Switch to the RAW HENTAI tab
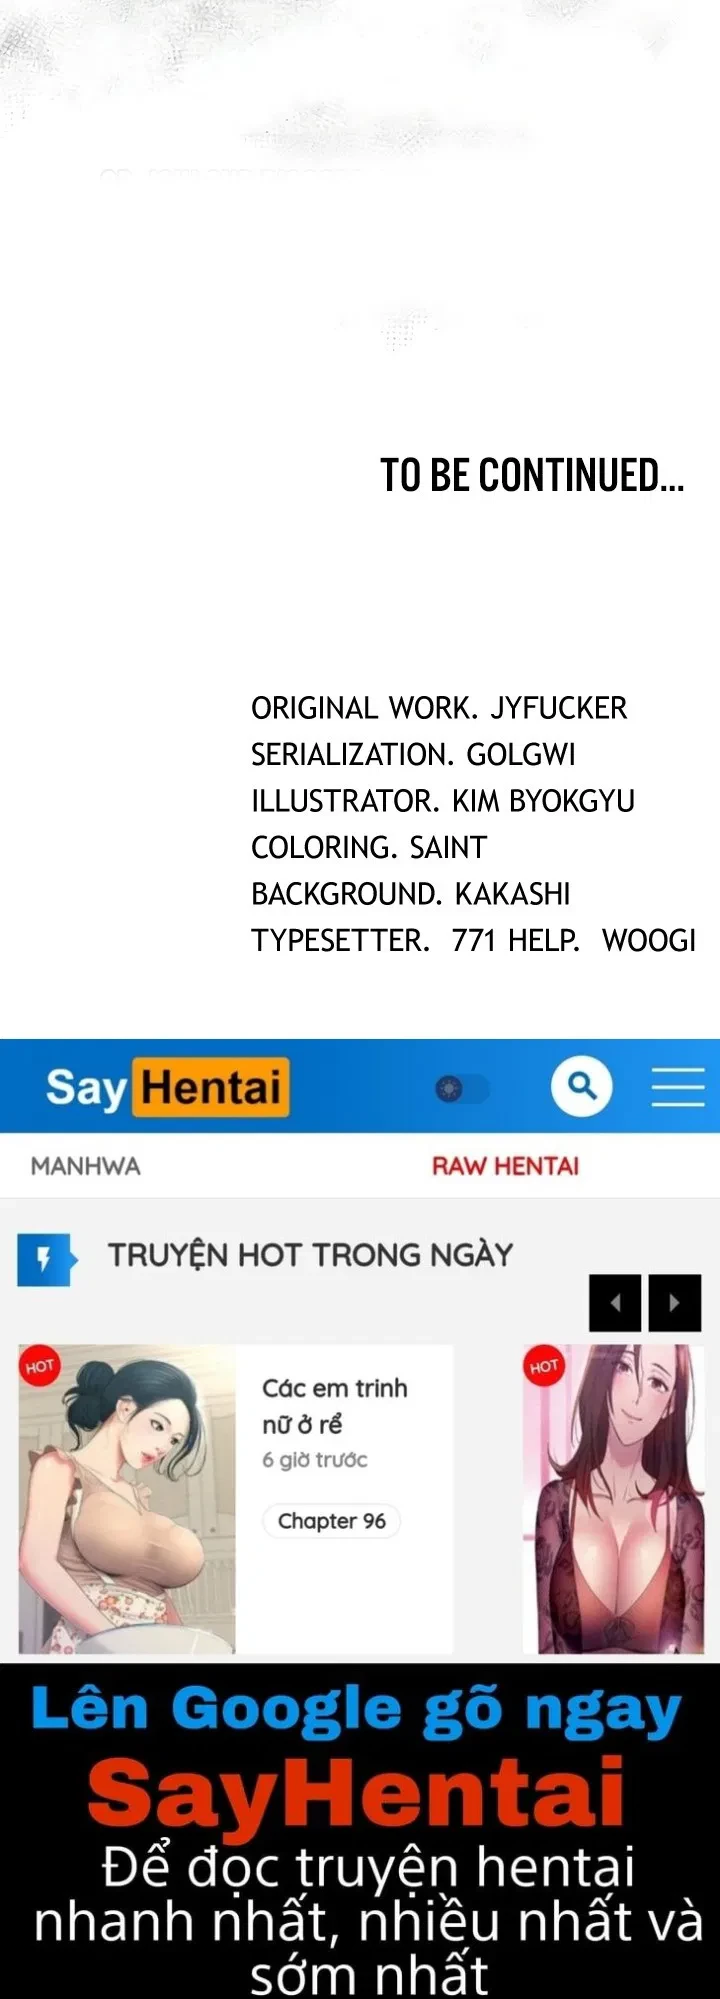The image size is (720, 1999). (505, 1166)
